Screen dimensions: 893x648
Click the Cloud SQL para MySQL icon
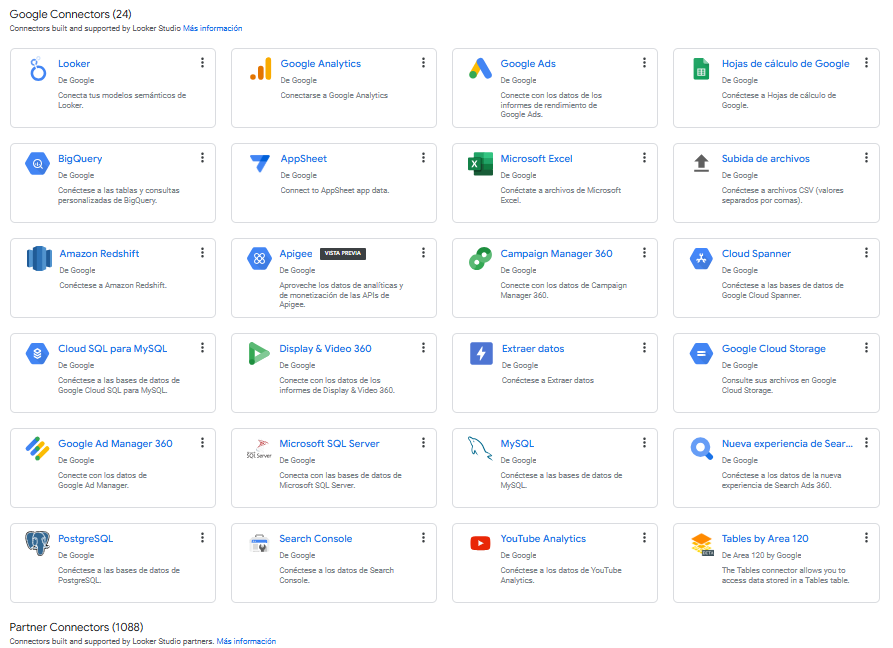click(37, 354)
